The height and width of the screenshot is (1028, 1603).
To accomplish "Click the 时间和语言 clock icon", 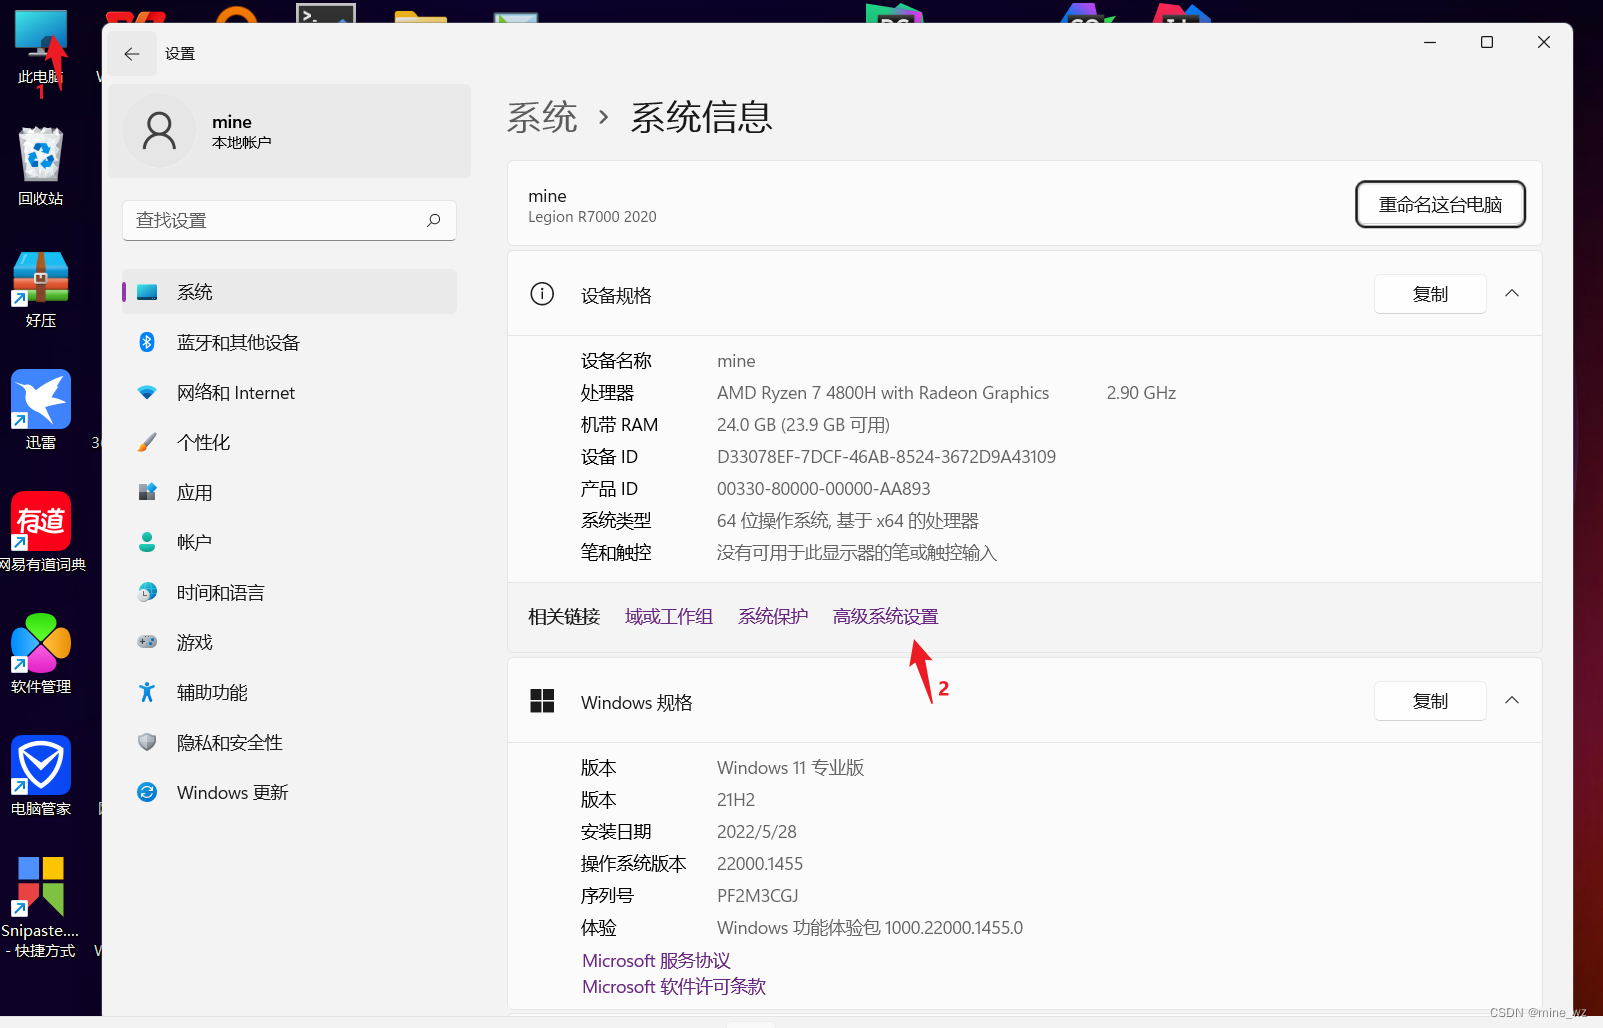I will coord(147,592).
